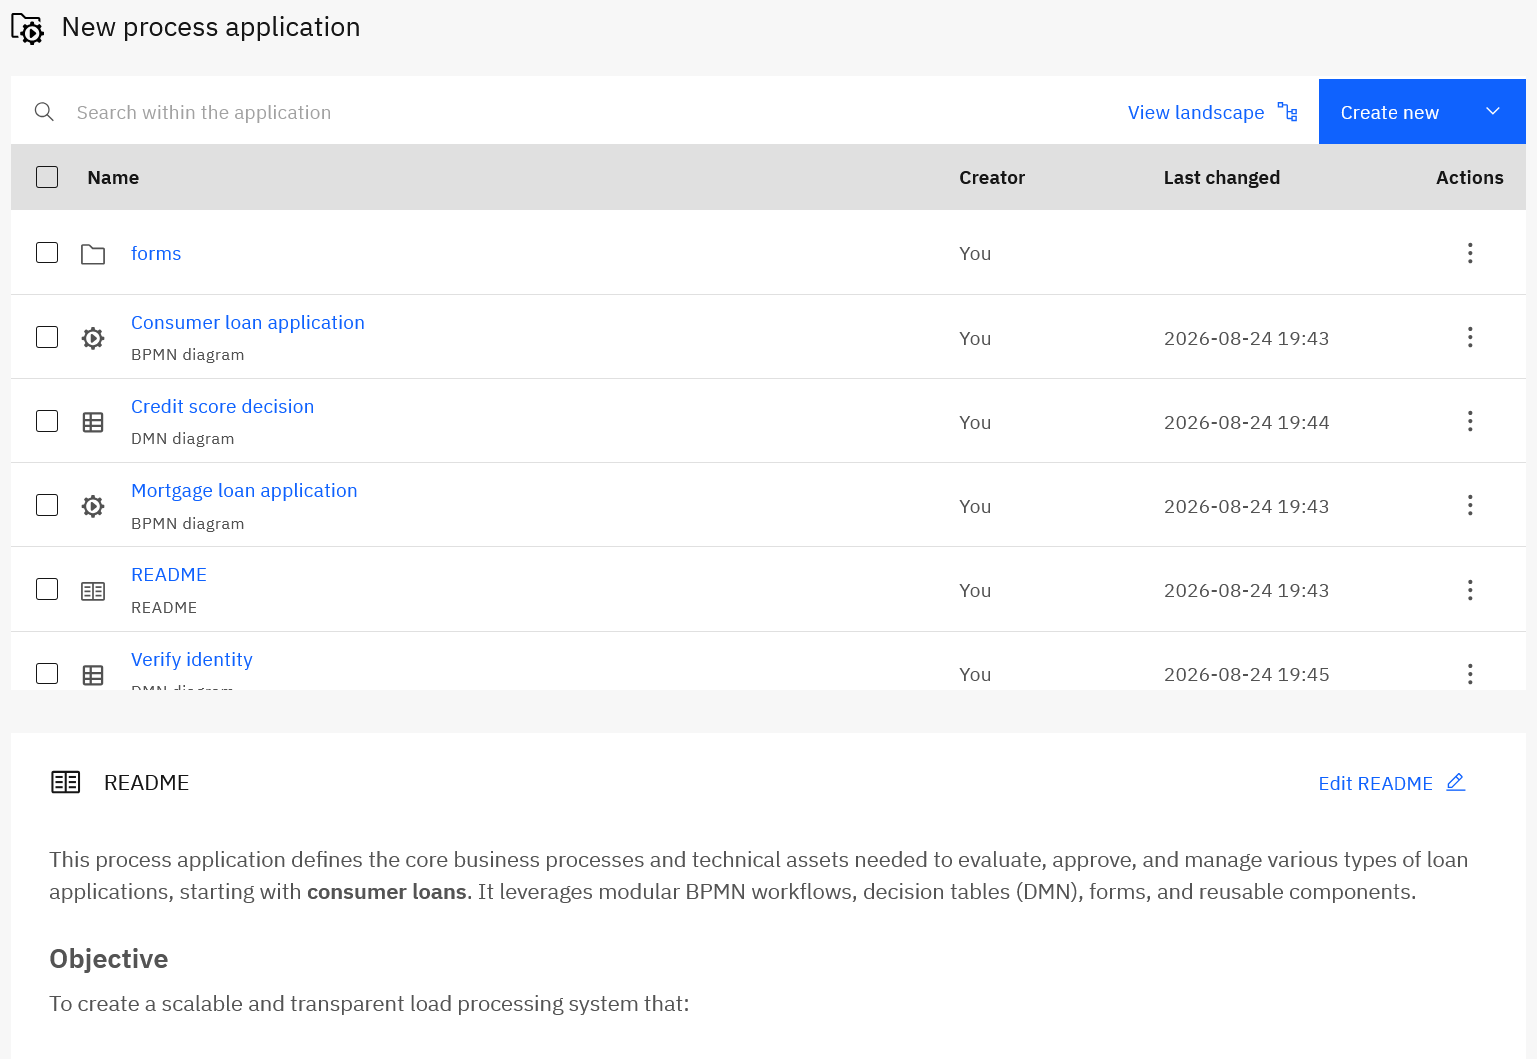Tick the Mortgage loan application checkbox

47,505
